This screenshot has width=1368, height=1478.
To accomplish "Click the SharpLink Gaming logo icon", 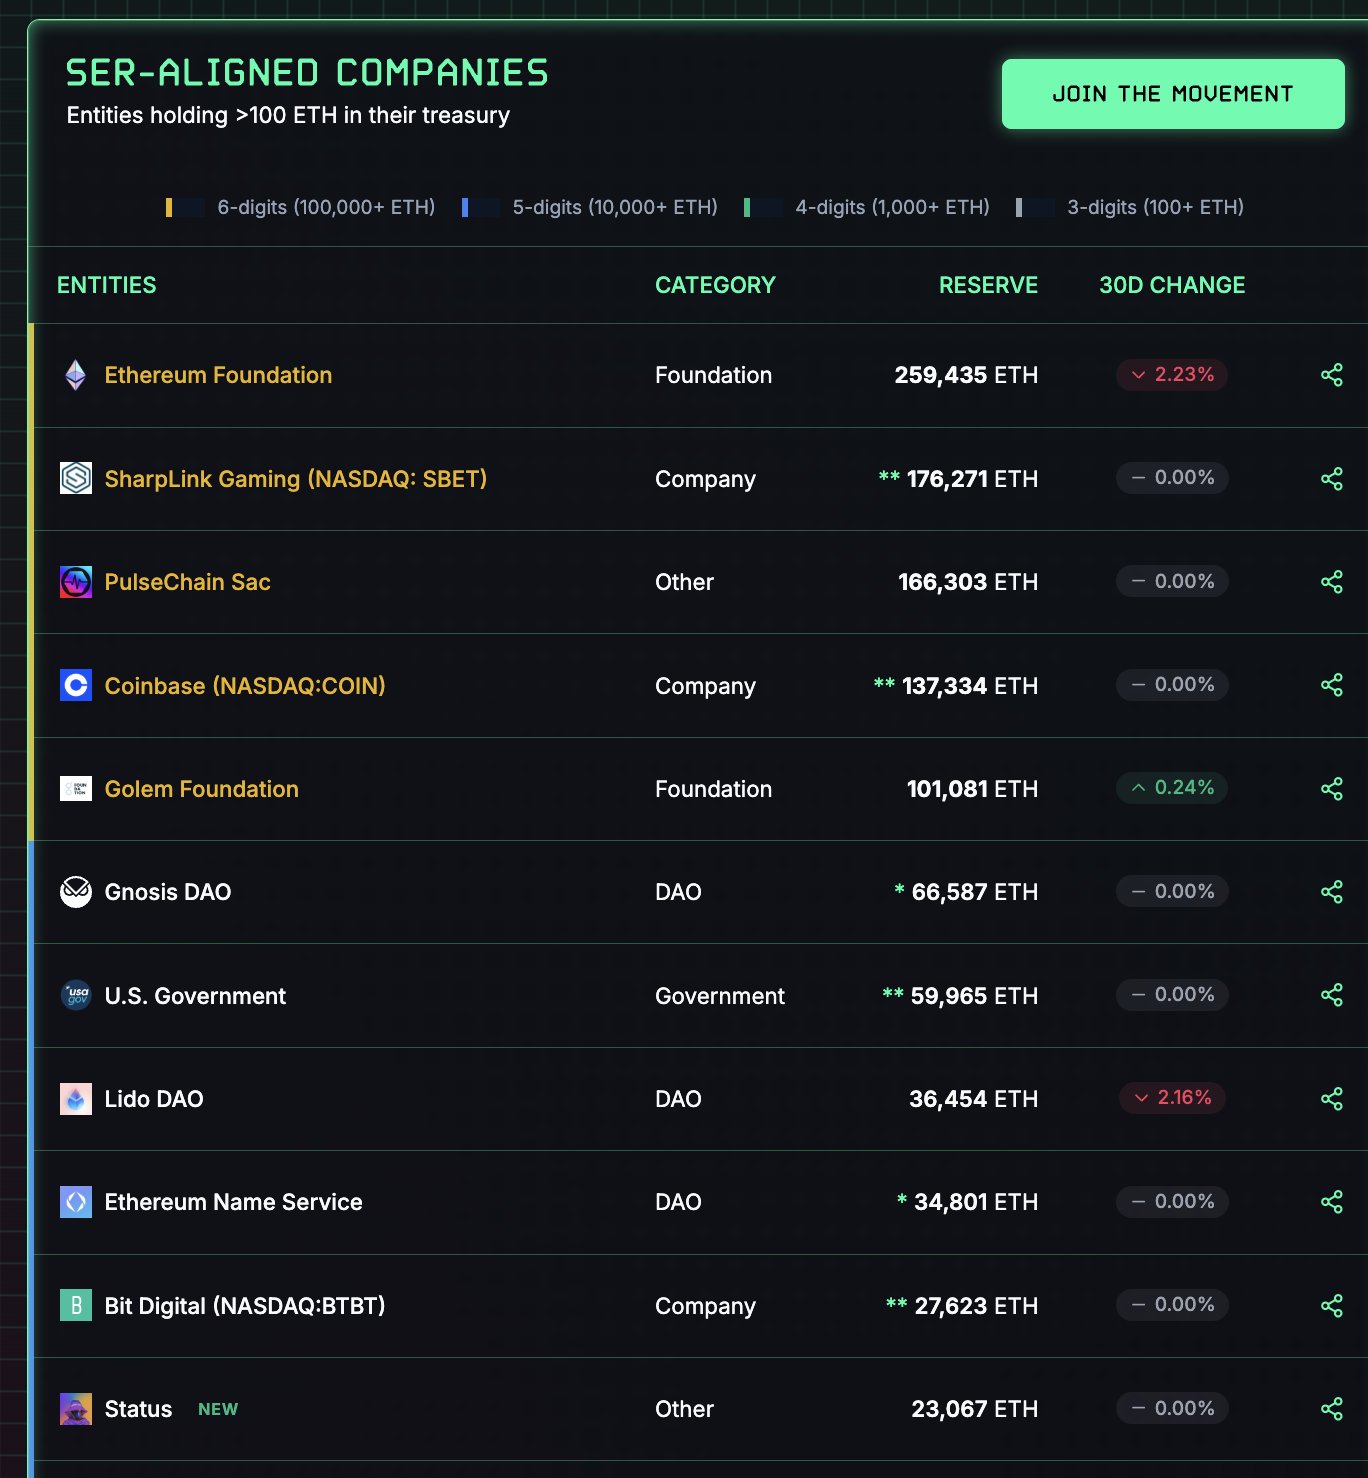I will pyautogui.click(x=76, y=478).
